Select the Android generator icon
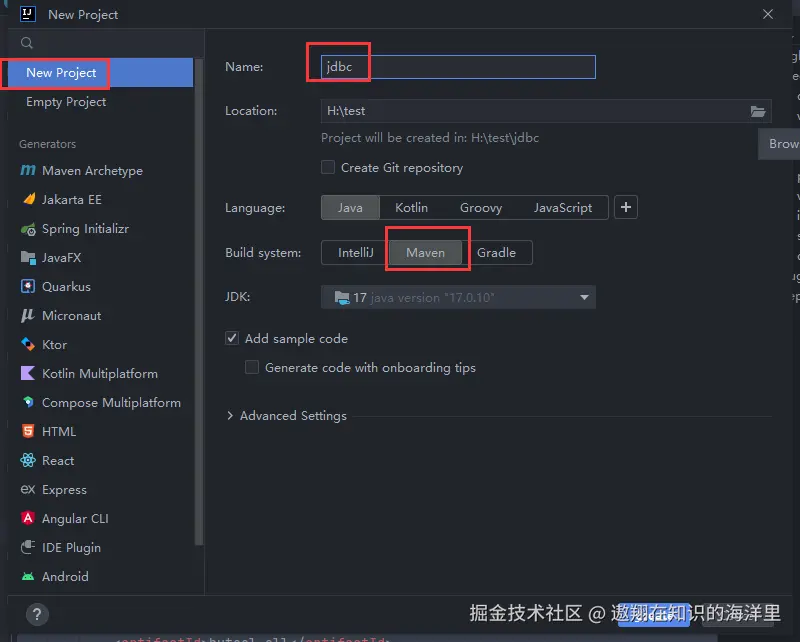 (28, 576)
